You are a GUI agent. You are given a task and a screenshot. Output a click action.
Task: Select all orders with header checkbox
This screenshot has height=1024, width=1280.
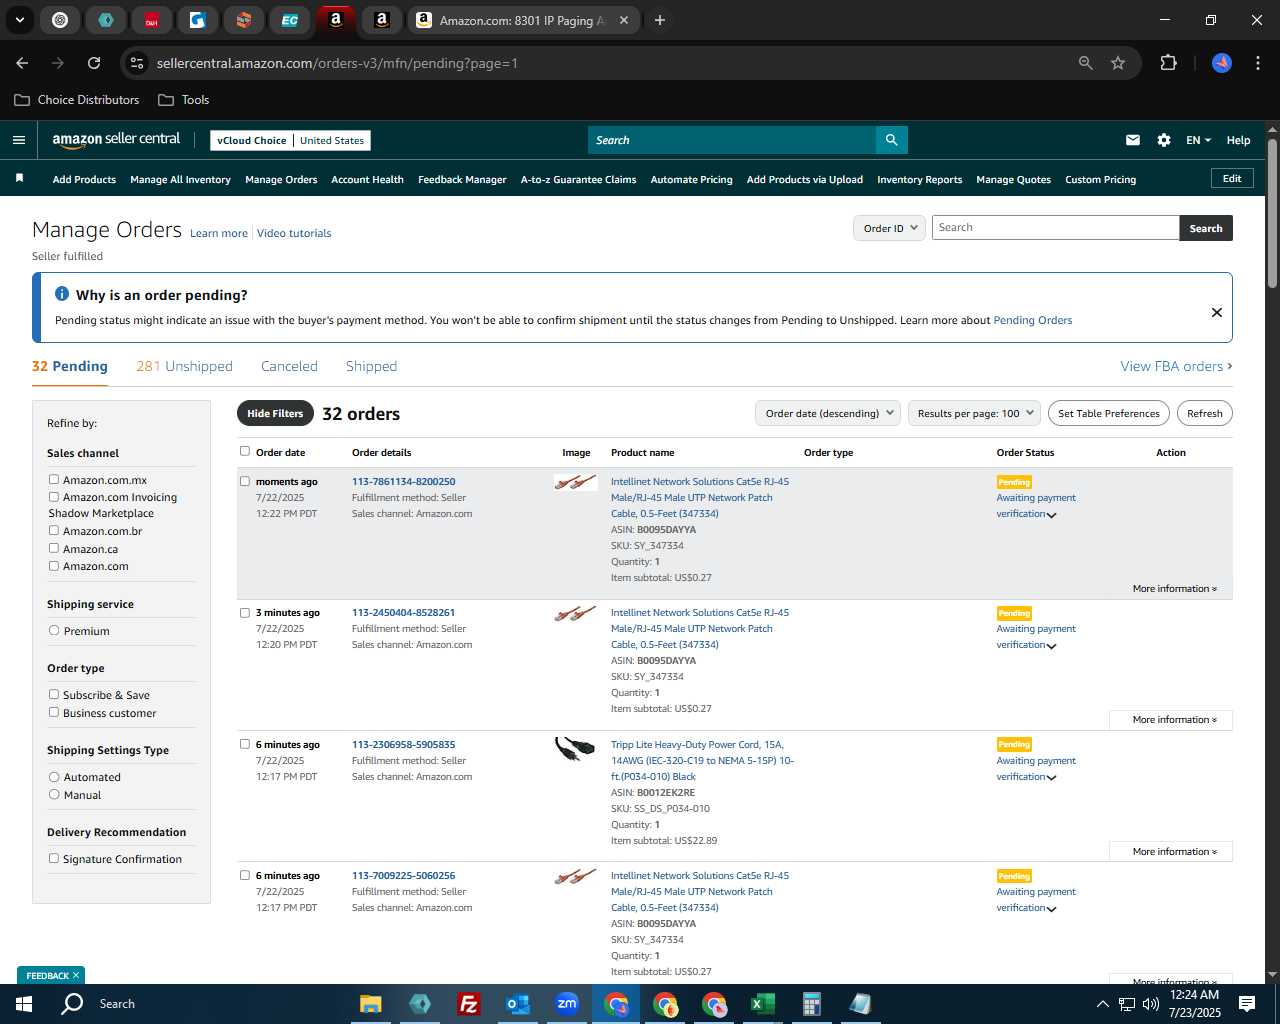pos(245,451)
